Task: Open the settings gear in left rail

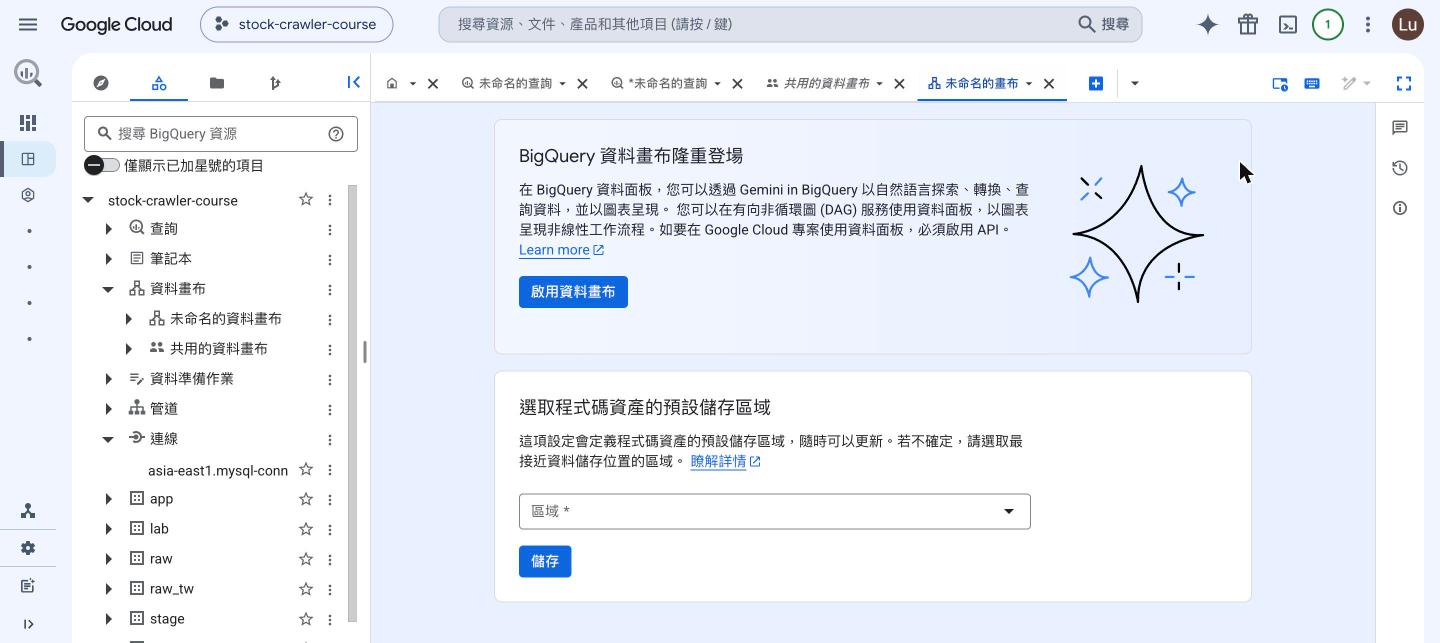Action: pos(28,548)
